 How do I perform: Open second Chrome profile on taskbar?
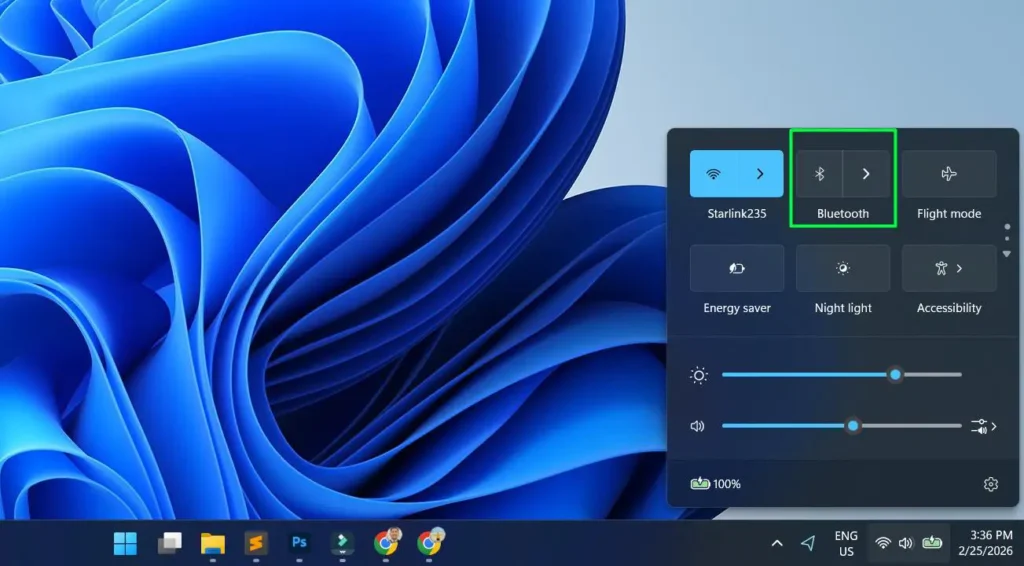tap(430, 542)
